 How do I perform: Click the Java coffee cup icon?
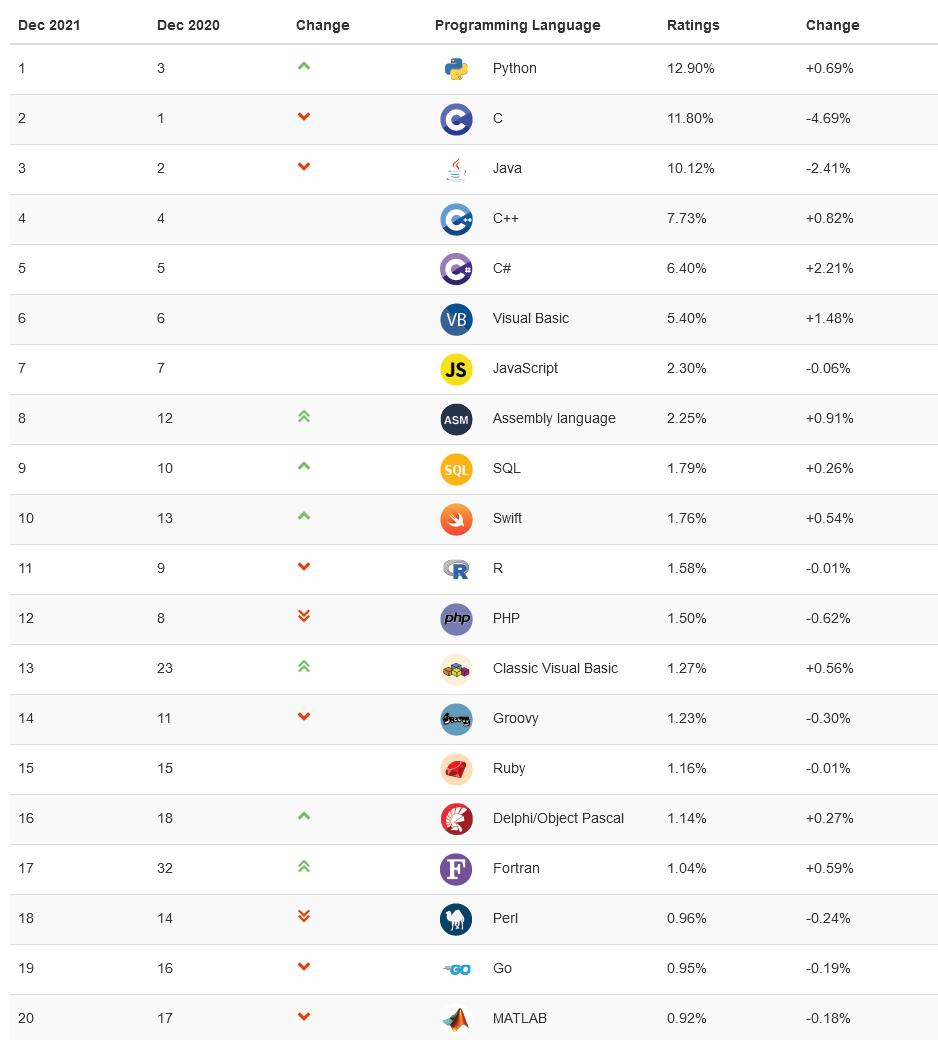pos(456,169)
